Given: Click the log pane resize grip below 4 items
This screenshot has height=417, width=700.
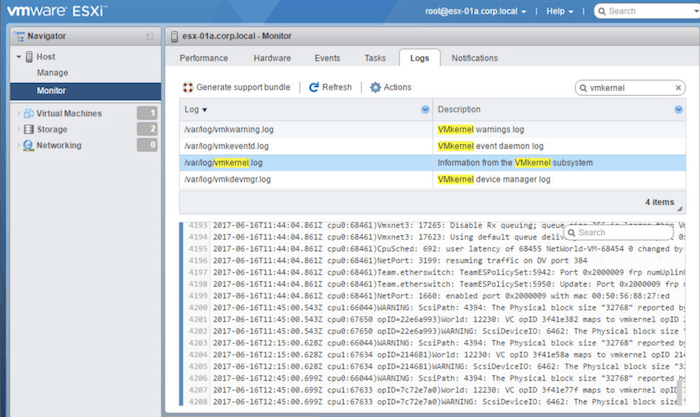Looking at the screenshot, I should point(679,208).
